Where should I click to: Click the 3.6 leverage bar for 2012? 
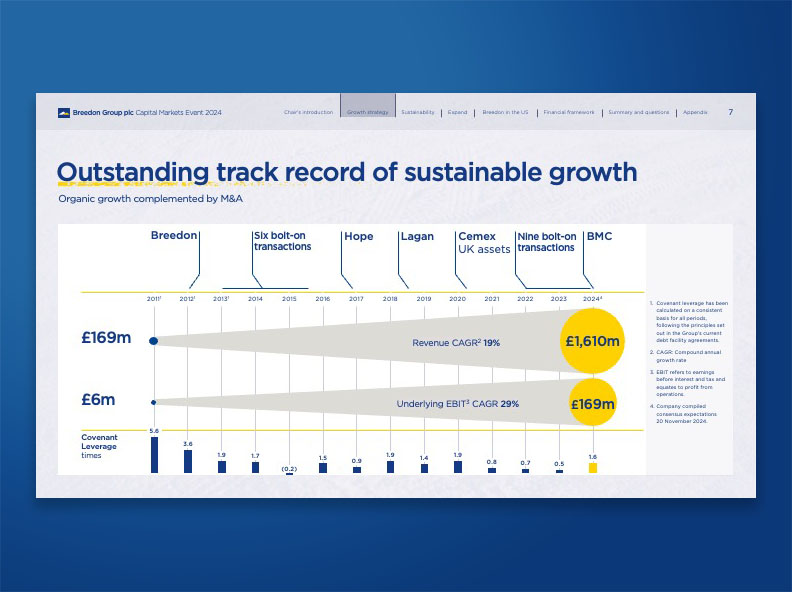pyautogui.click(x=188, y=462)
